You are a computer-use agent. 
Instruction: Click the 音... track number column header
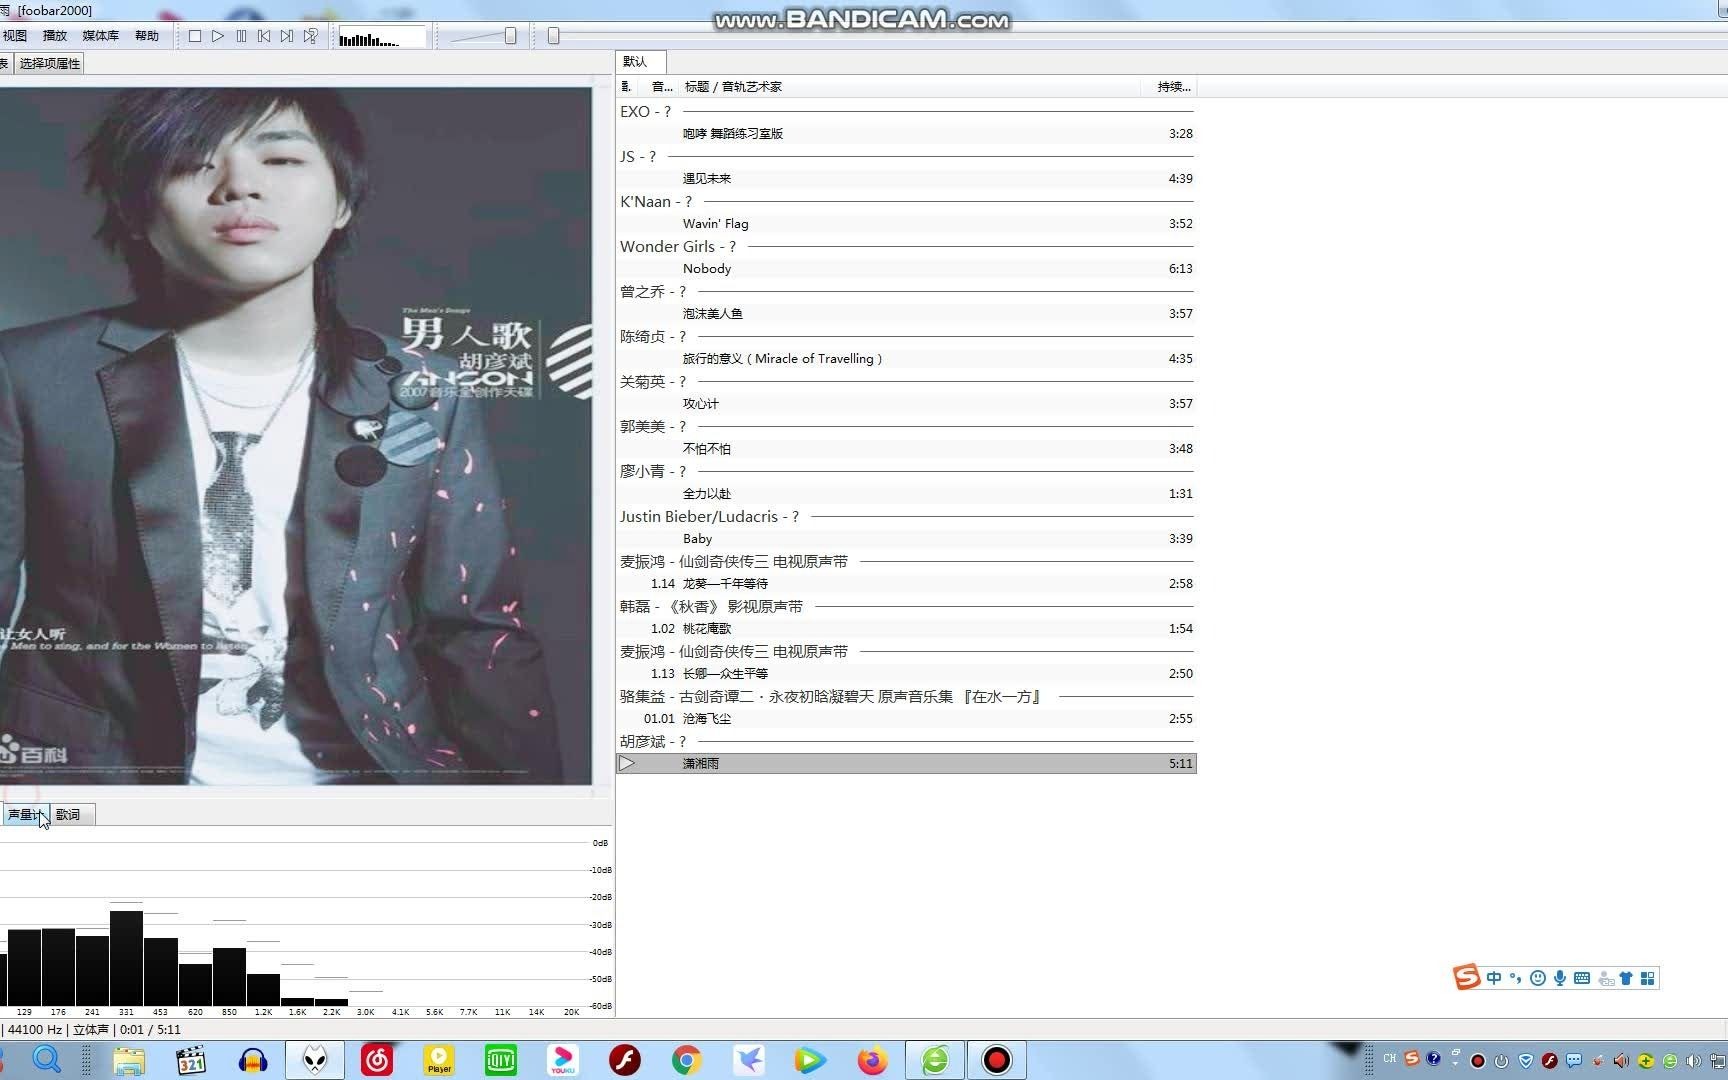pos(661,87)
